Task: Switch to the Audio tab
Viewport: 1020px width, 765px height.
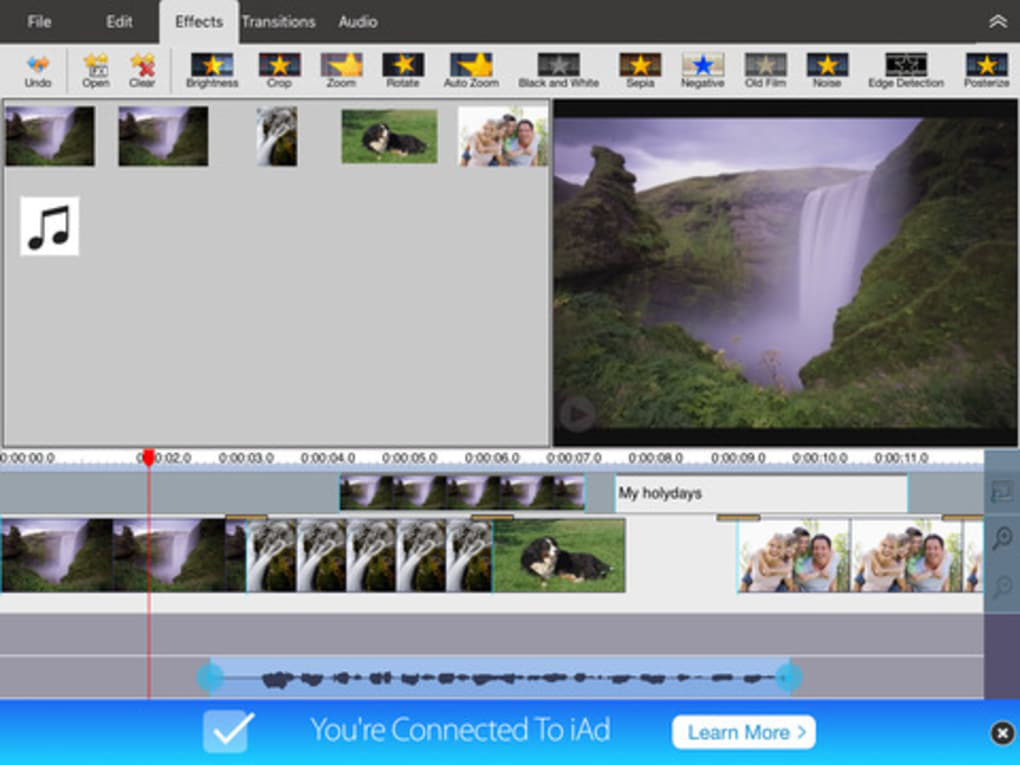Action: pyautogui.click(x=358, y=21)
